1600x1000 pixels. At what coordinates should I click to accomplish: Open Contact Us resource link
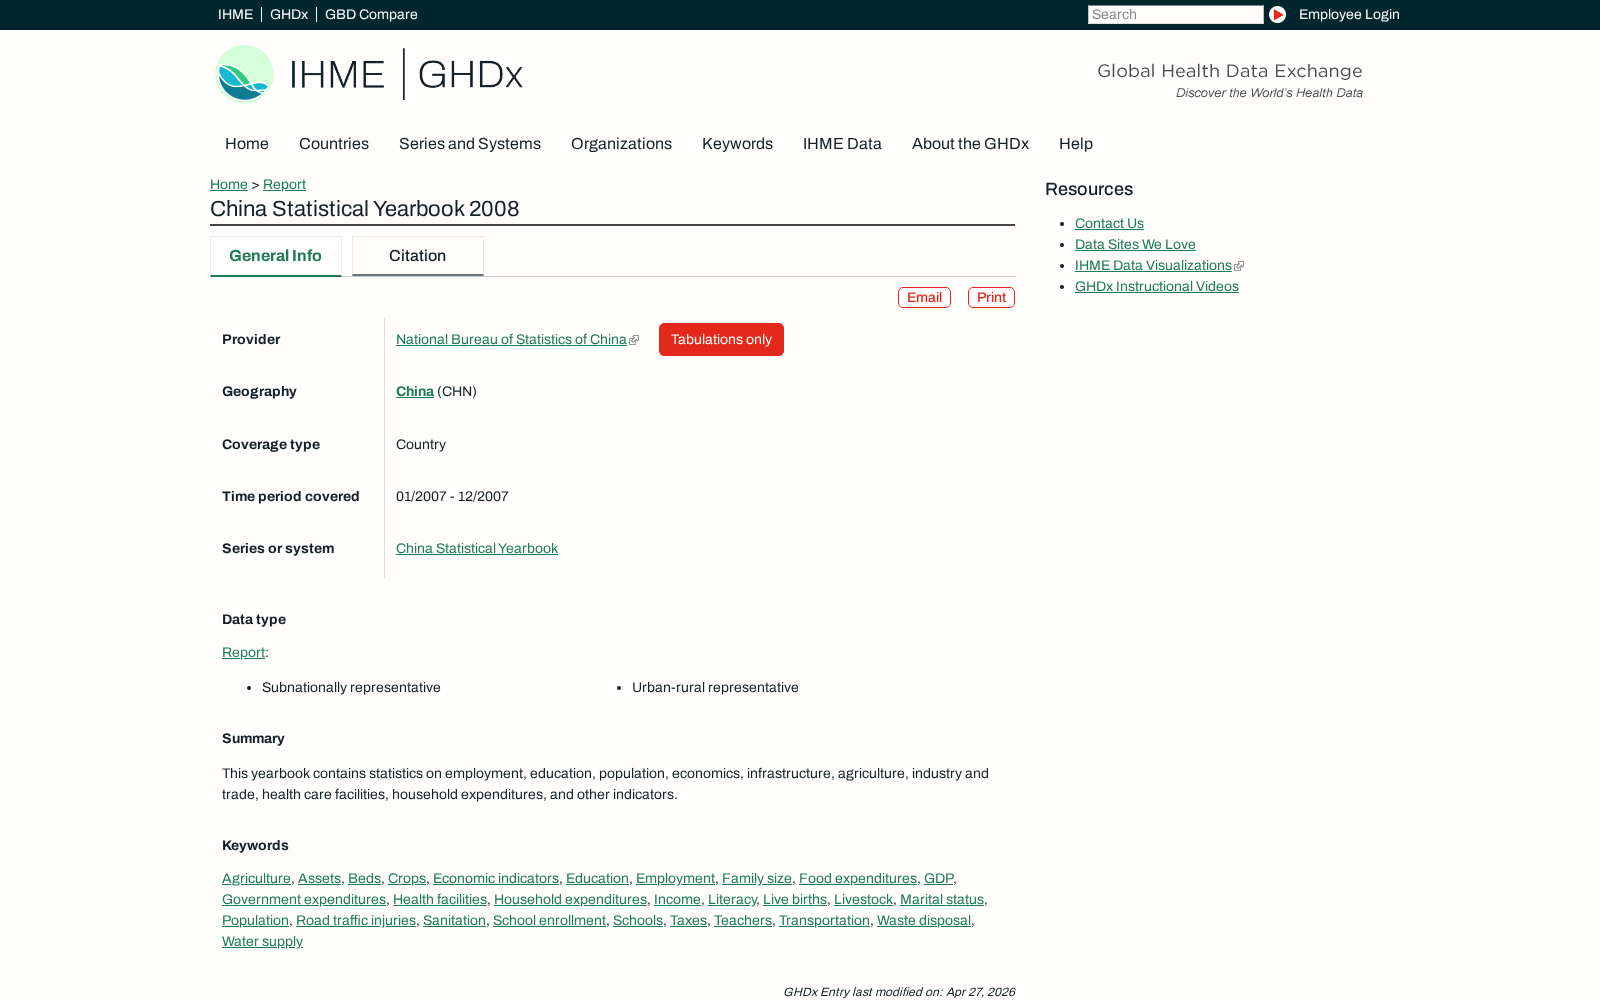pos(1109,223)
